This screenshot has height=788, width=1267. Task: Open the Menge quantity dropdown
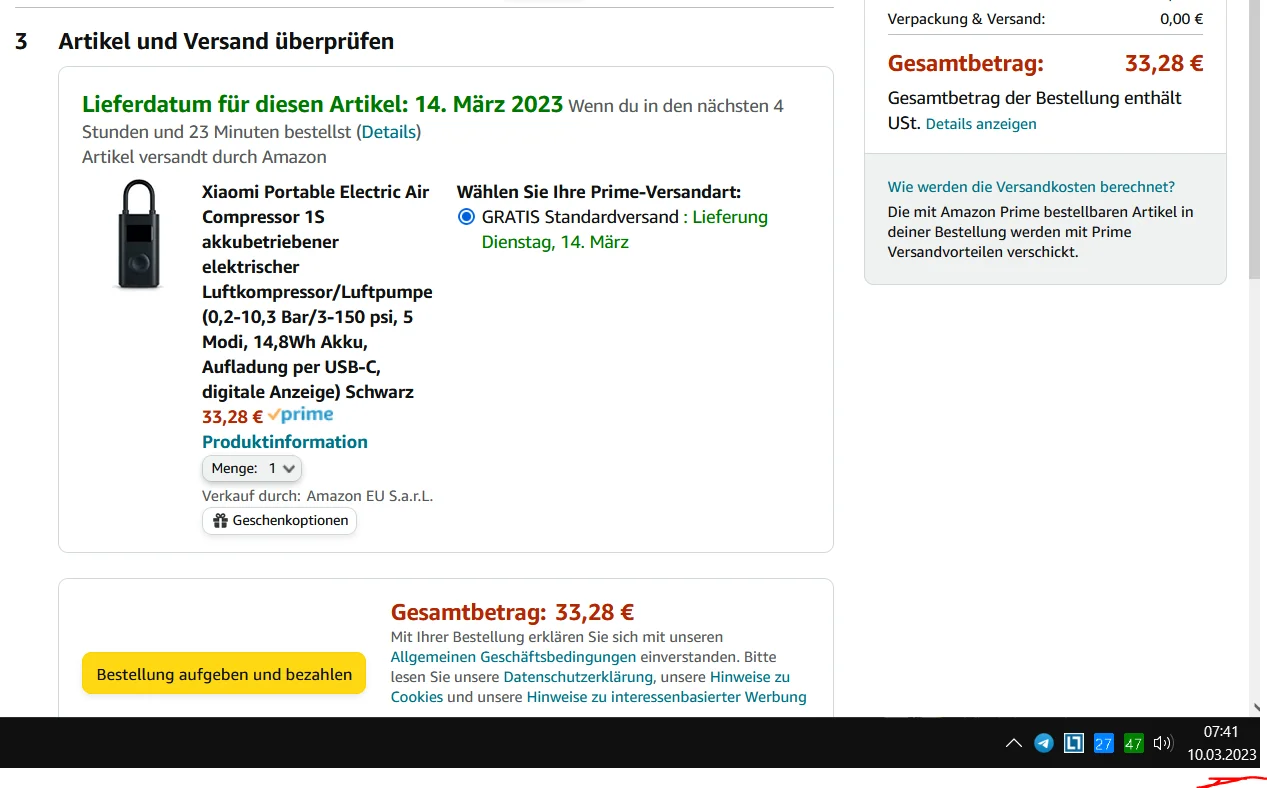coord(252,468)
